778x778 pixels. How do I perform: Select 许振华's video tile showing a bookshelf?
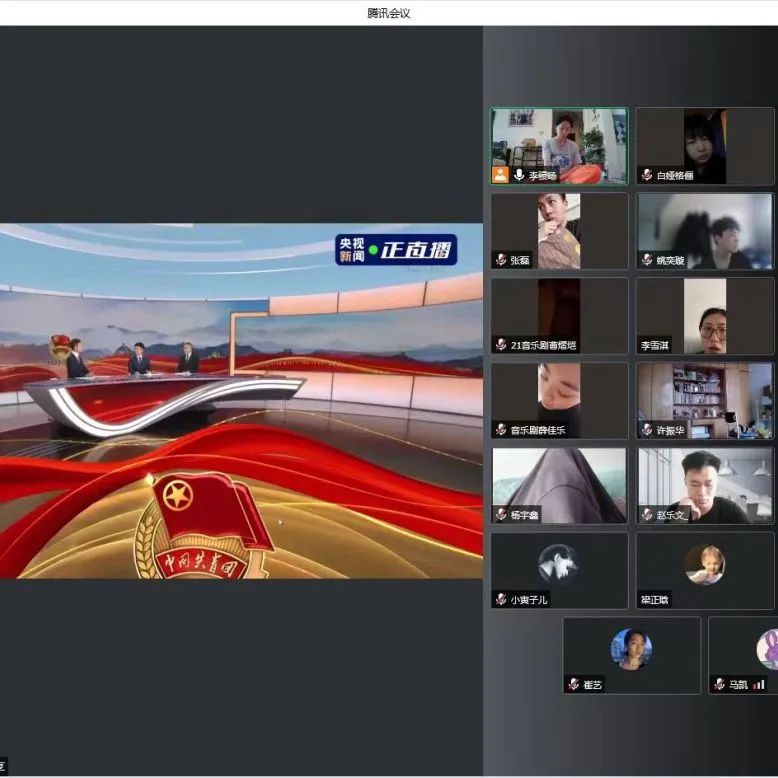pyautogui.click(x=705, y=401)
